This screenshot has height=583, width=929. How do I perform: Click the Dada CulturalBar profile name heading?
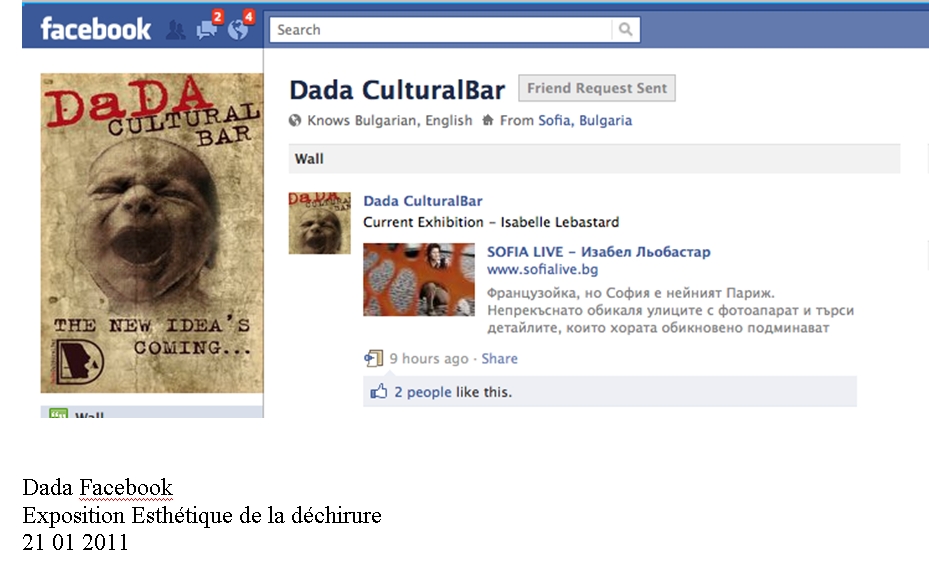[x=397, y=90]
